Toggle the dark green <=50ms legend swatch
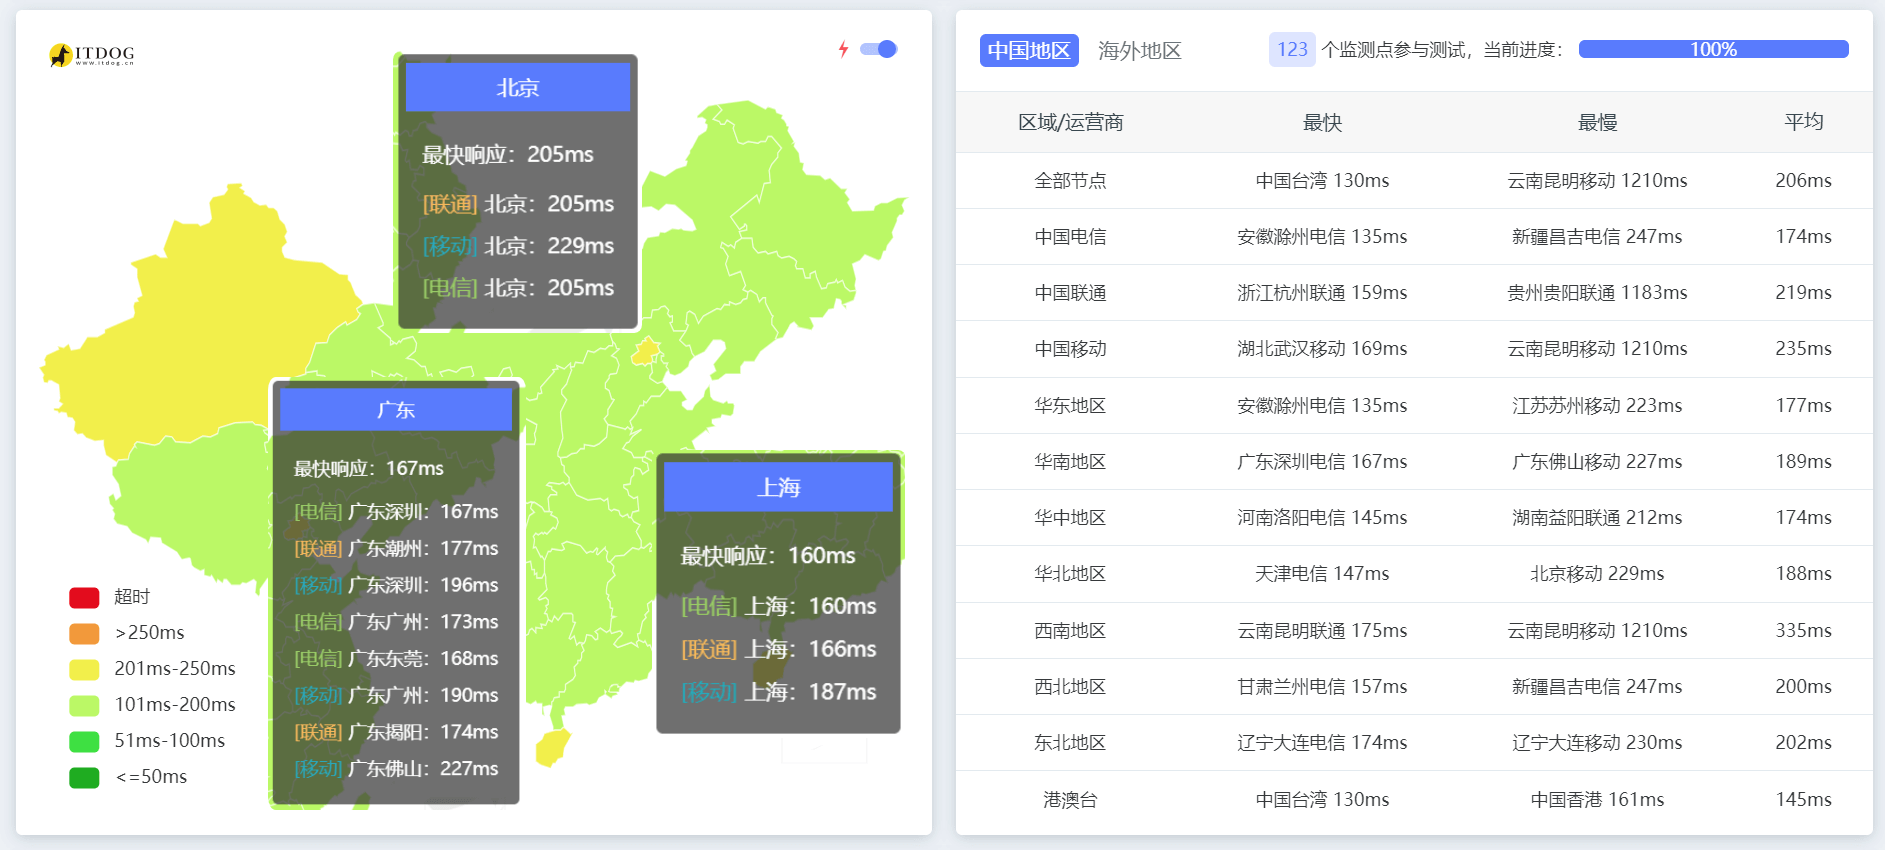1885x850 pixels. 84,777
